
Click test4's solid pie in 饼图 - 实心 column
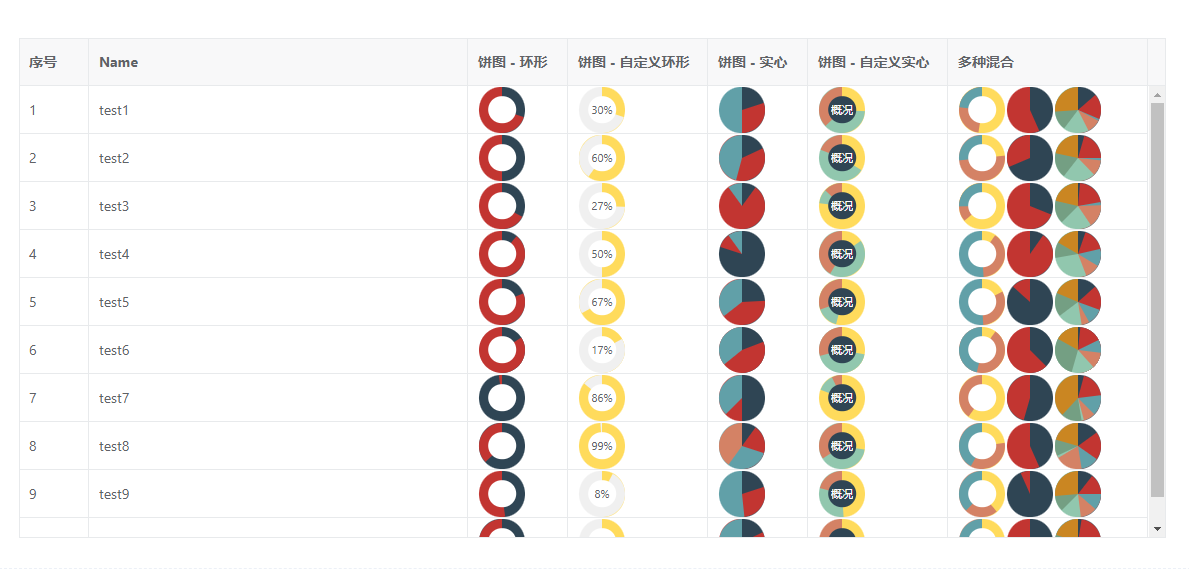click(x=742, y=254)
